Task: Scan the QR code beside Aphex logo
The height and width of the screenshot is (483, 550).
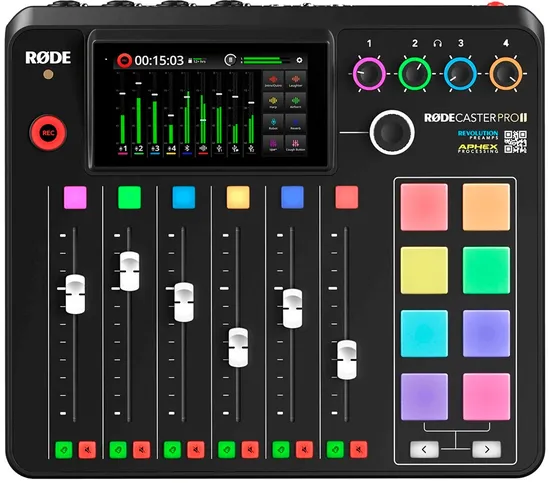Action: click(515, 142)
